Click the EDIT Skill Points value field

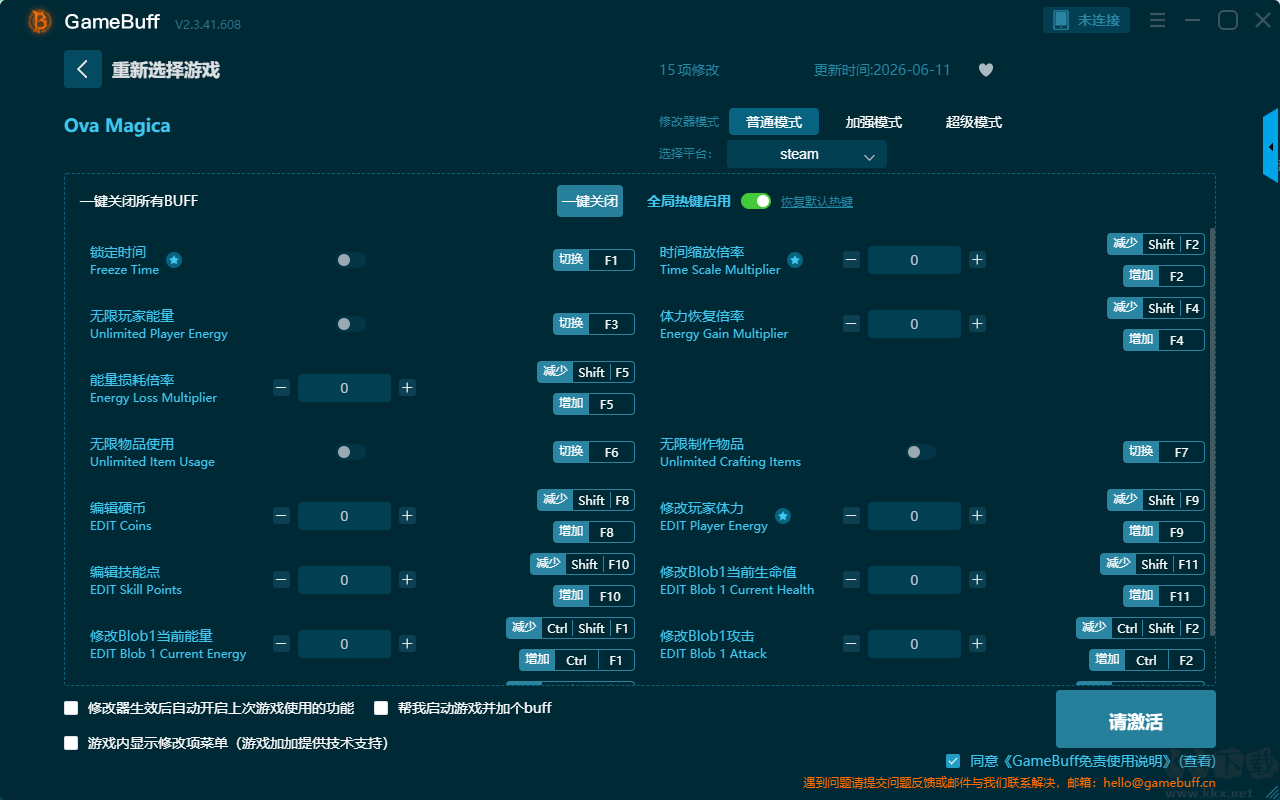tap(344, 580)
